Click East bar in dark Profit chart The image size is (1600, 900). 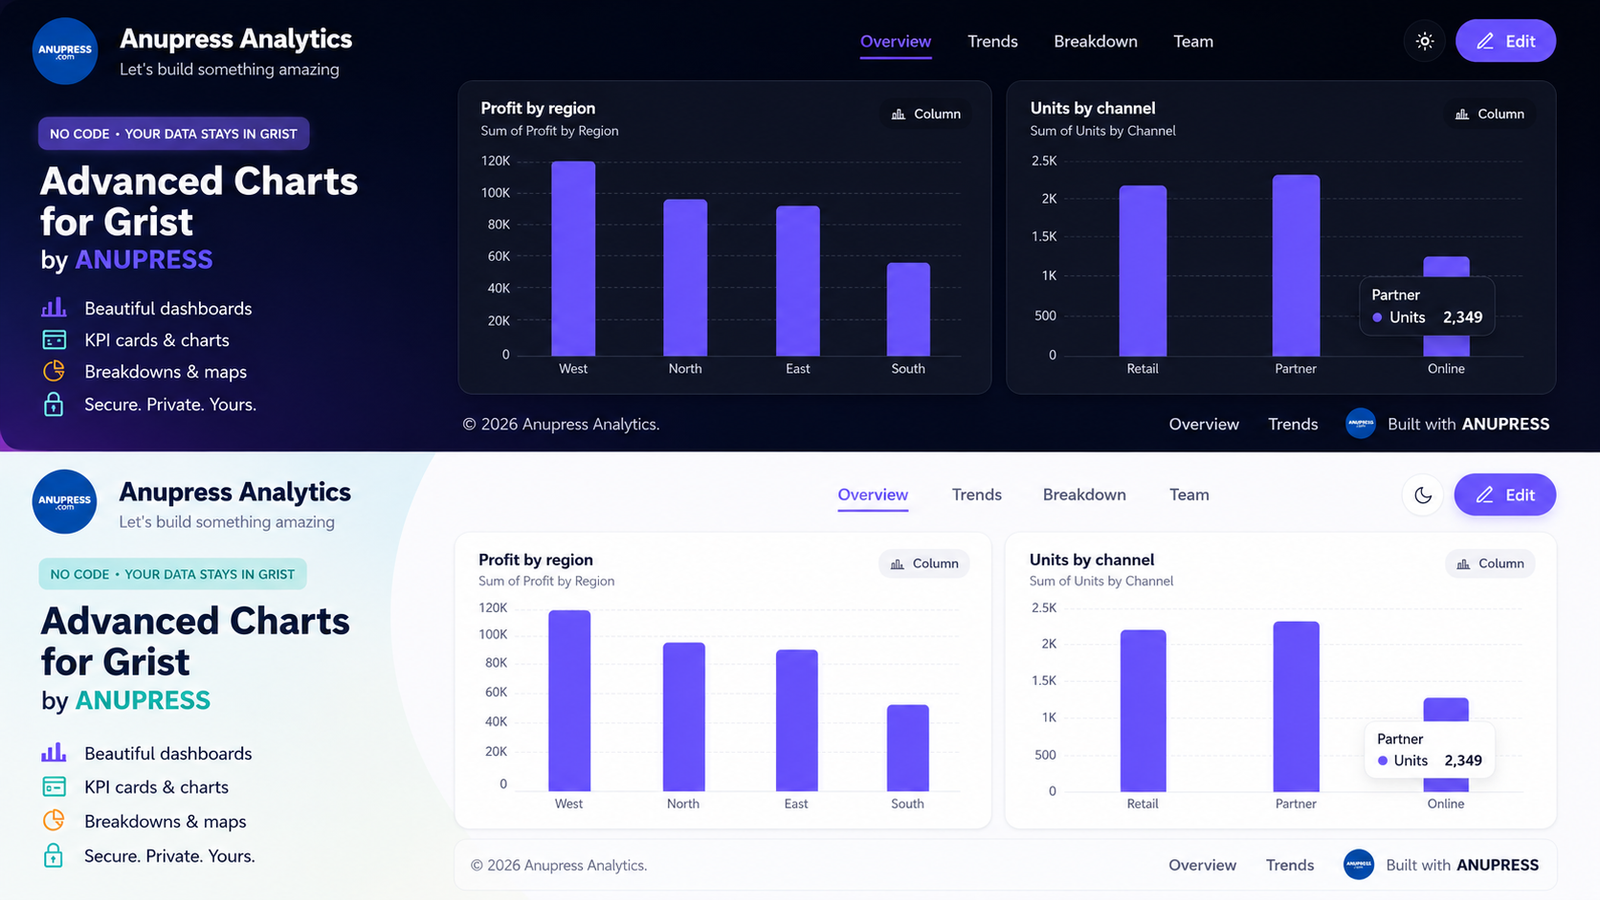coord(797,281)
